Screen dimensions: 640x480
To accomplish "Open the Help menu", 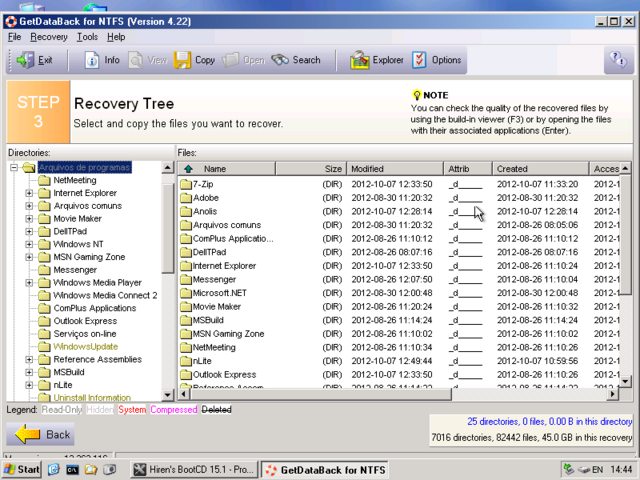I will coord(116,37).
